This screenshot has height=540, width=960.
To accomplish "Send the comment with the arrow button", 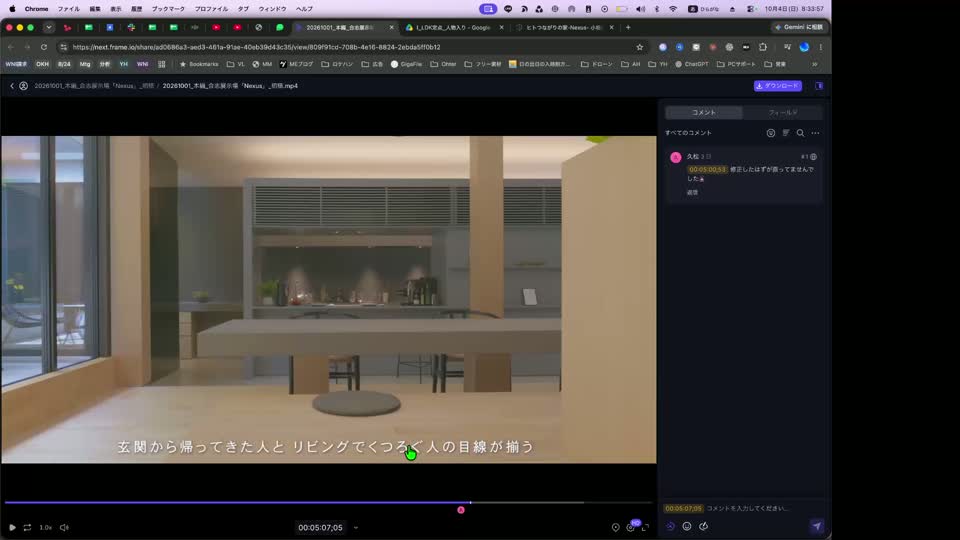I will [817, 526].
